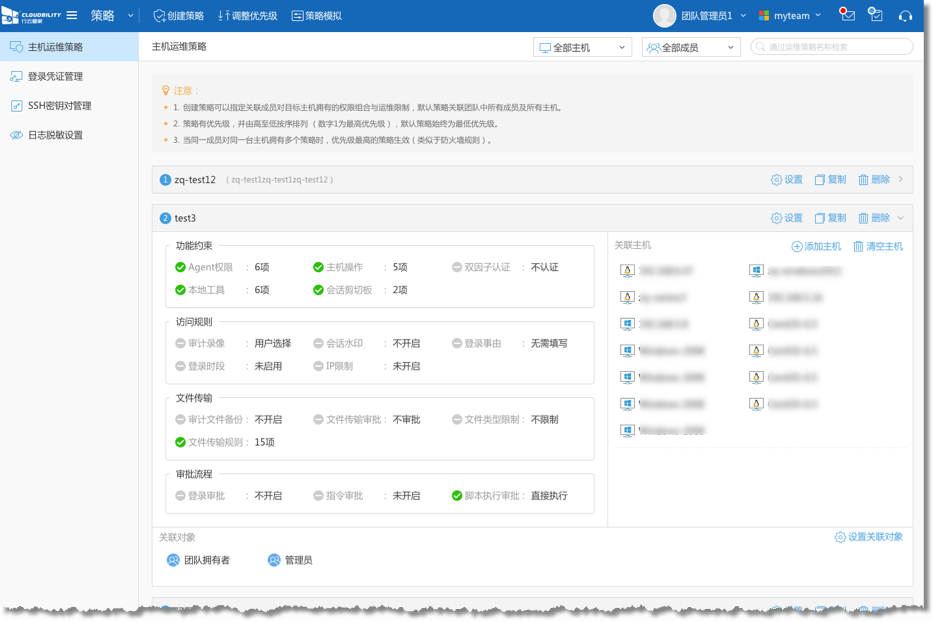Viewport: 933px width, 622px height.
Task: Open the task checklist icon in the header
Action: click(x=875, y=14)
